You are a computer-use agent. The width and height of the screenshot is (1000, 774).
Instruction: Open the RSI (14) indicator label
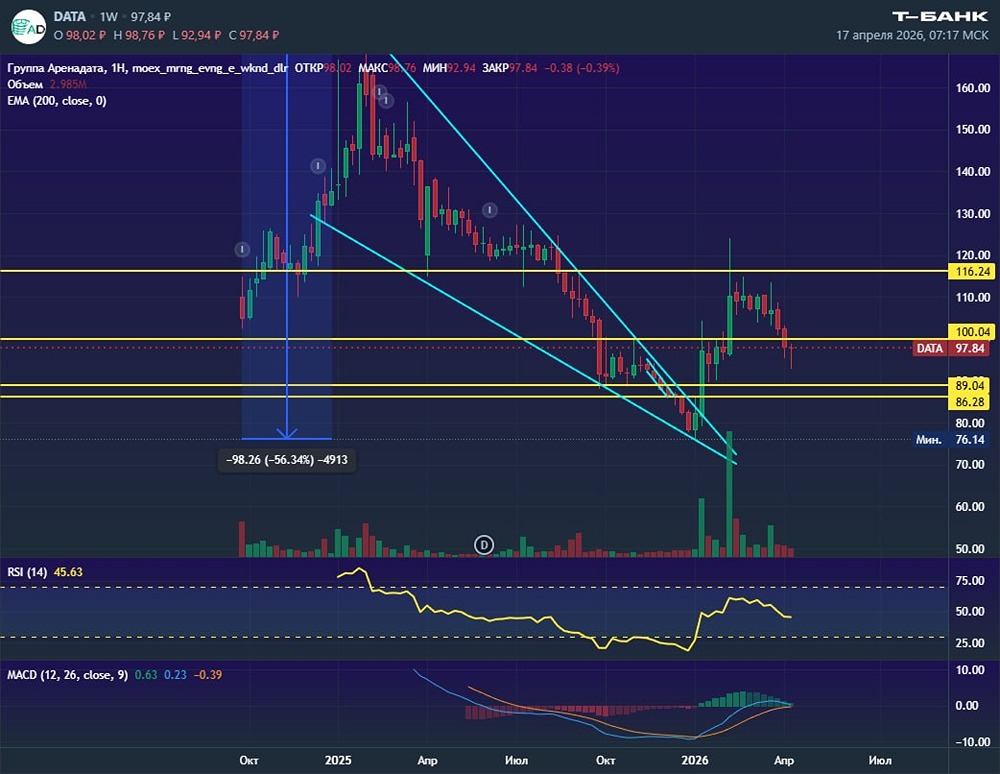[x=27, y=572]
